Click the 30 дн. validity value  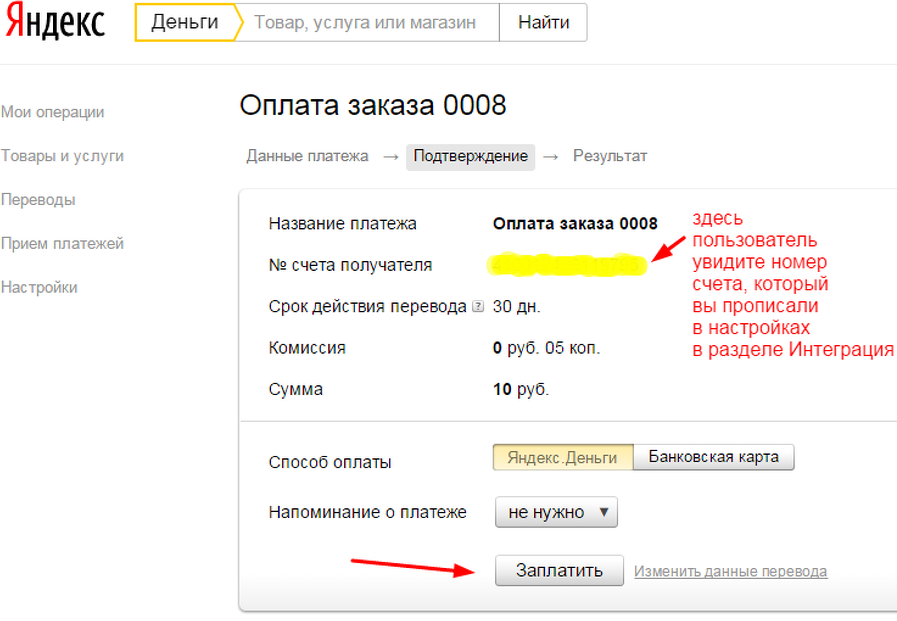tap(517, 307)
